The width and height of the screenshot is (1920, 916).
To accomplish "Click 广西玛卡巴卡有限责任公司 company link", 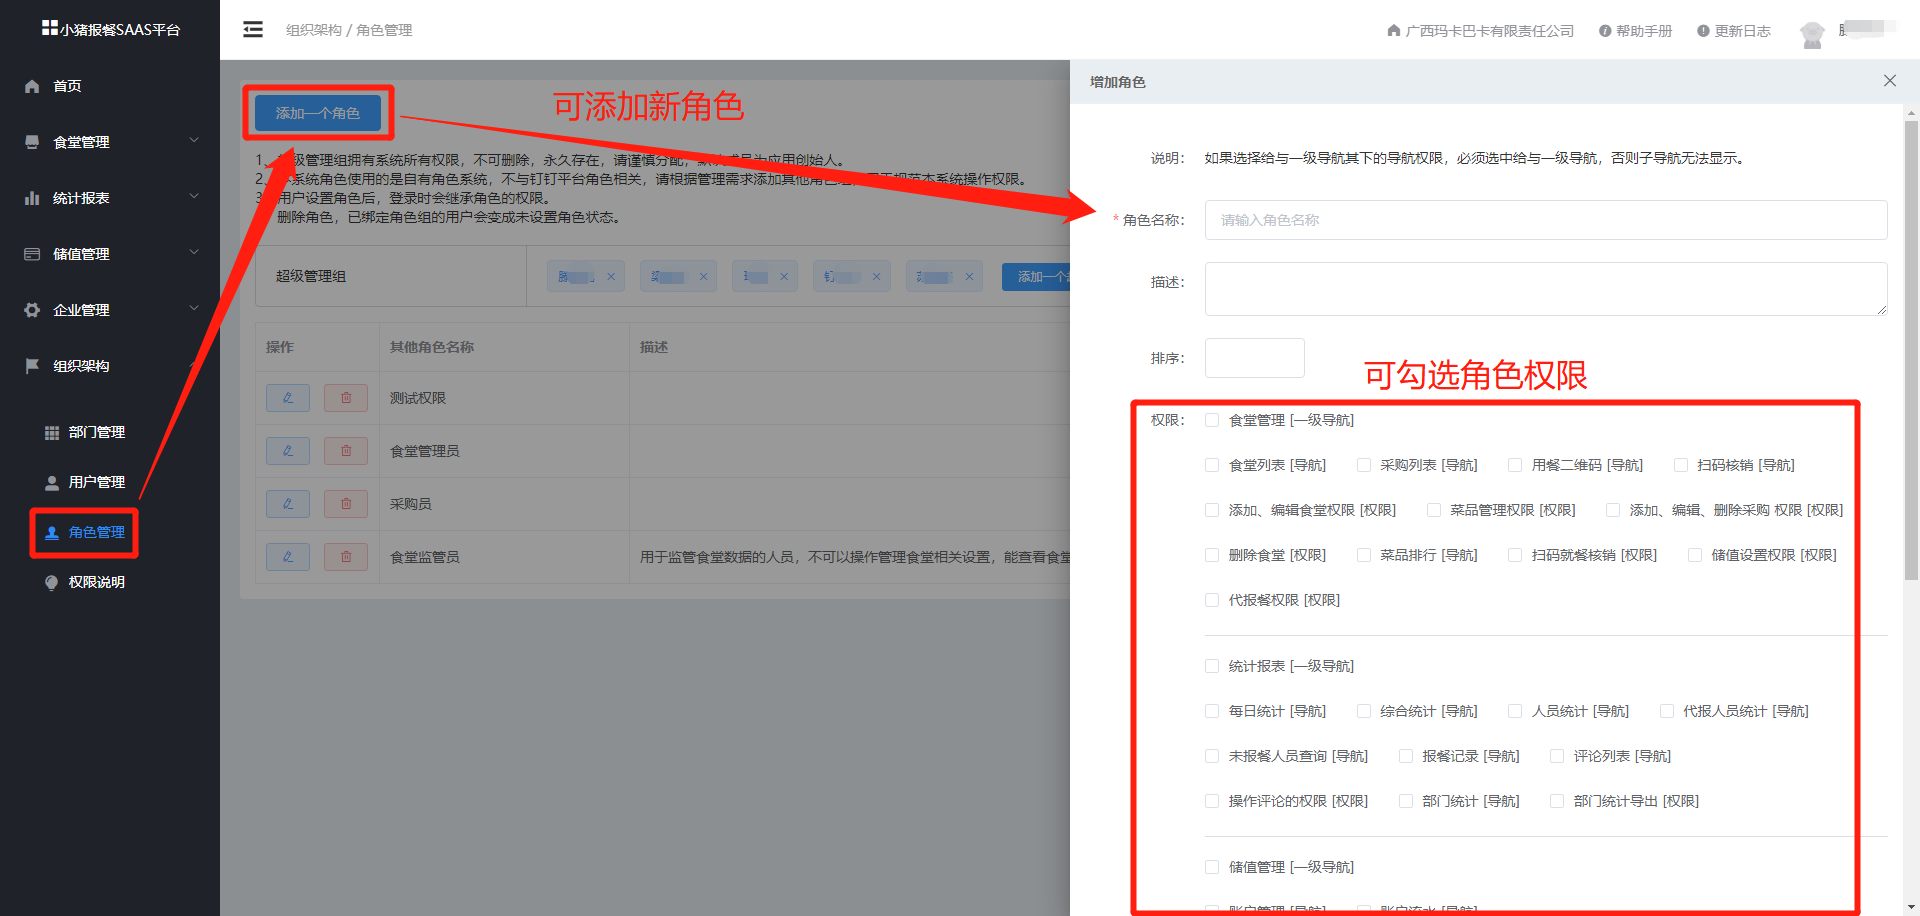I will tap(1489, 31).
